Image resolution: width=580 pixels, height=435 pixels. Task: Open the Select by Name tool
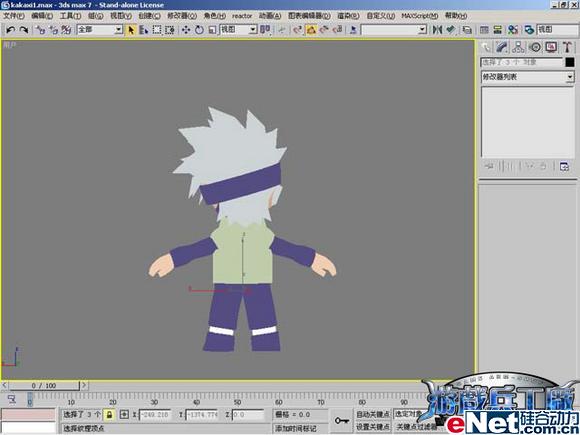tap(144, 30)
